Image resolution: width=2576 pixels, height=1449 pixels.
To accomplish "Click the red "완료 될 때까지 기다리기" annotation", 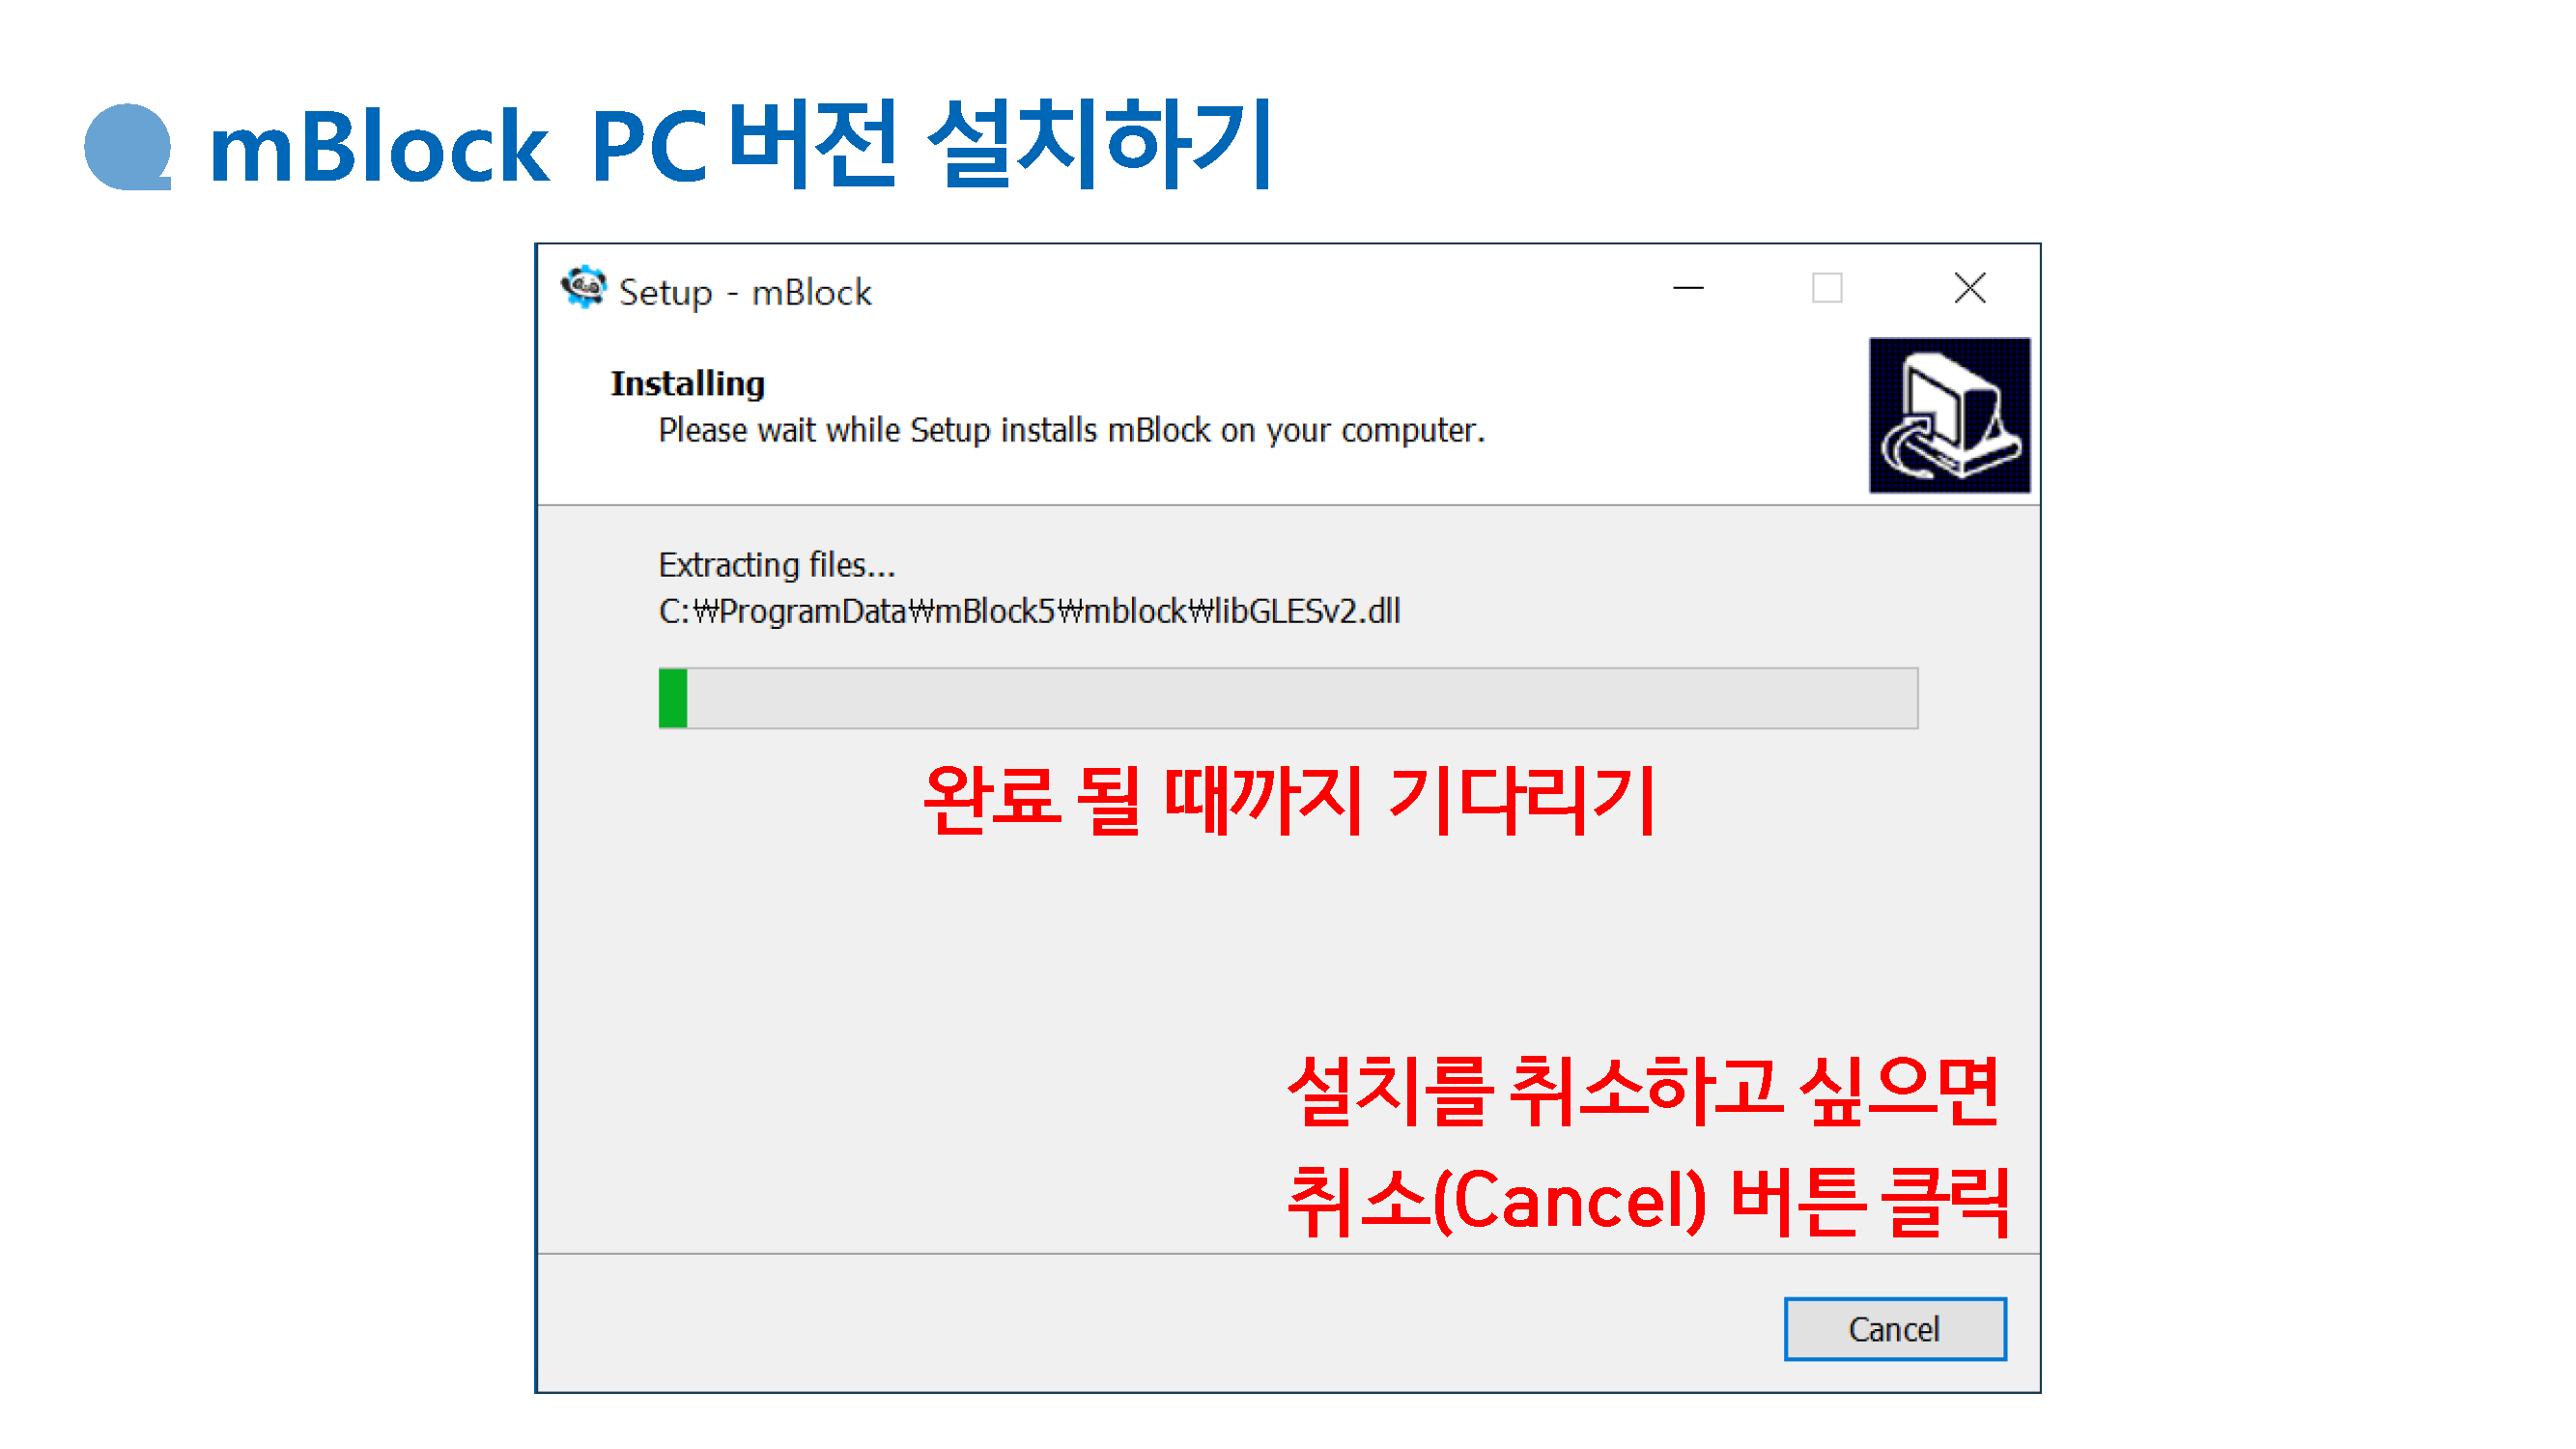I will pyautogui.click(x=1289, y=801).
